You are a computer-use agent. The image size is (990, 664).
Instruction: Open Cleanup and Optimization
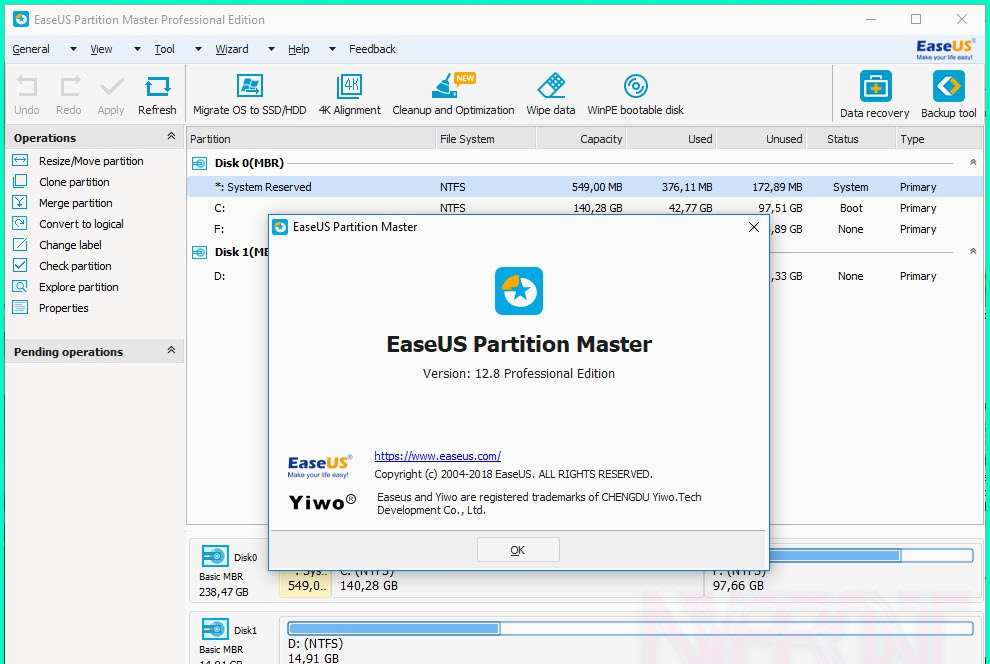pos(453,95)
